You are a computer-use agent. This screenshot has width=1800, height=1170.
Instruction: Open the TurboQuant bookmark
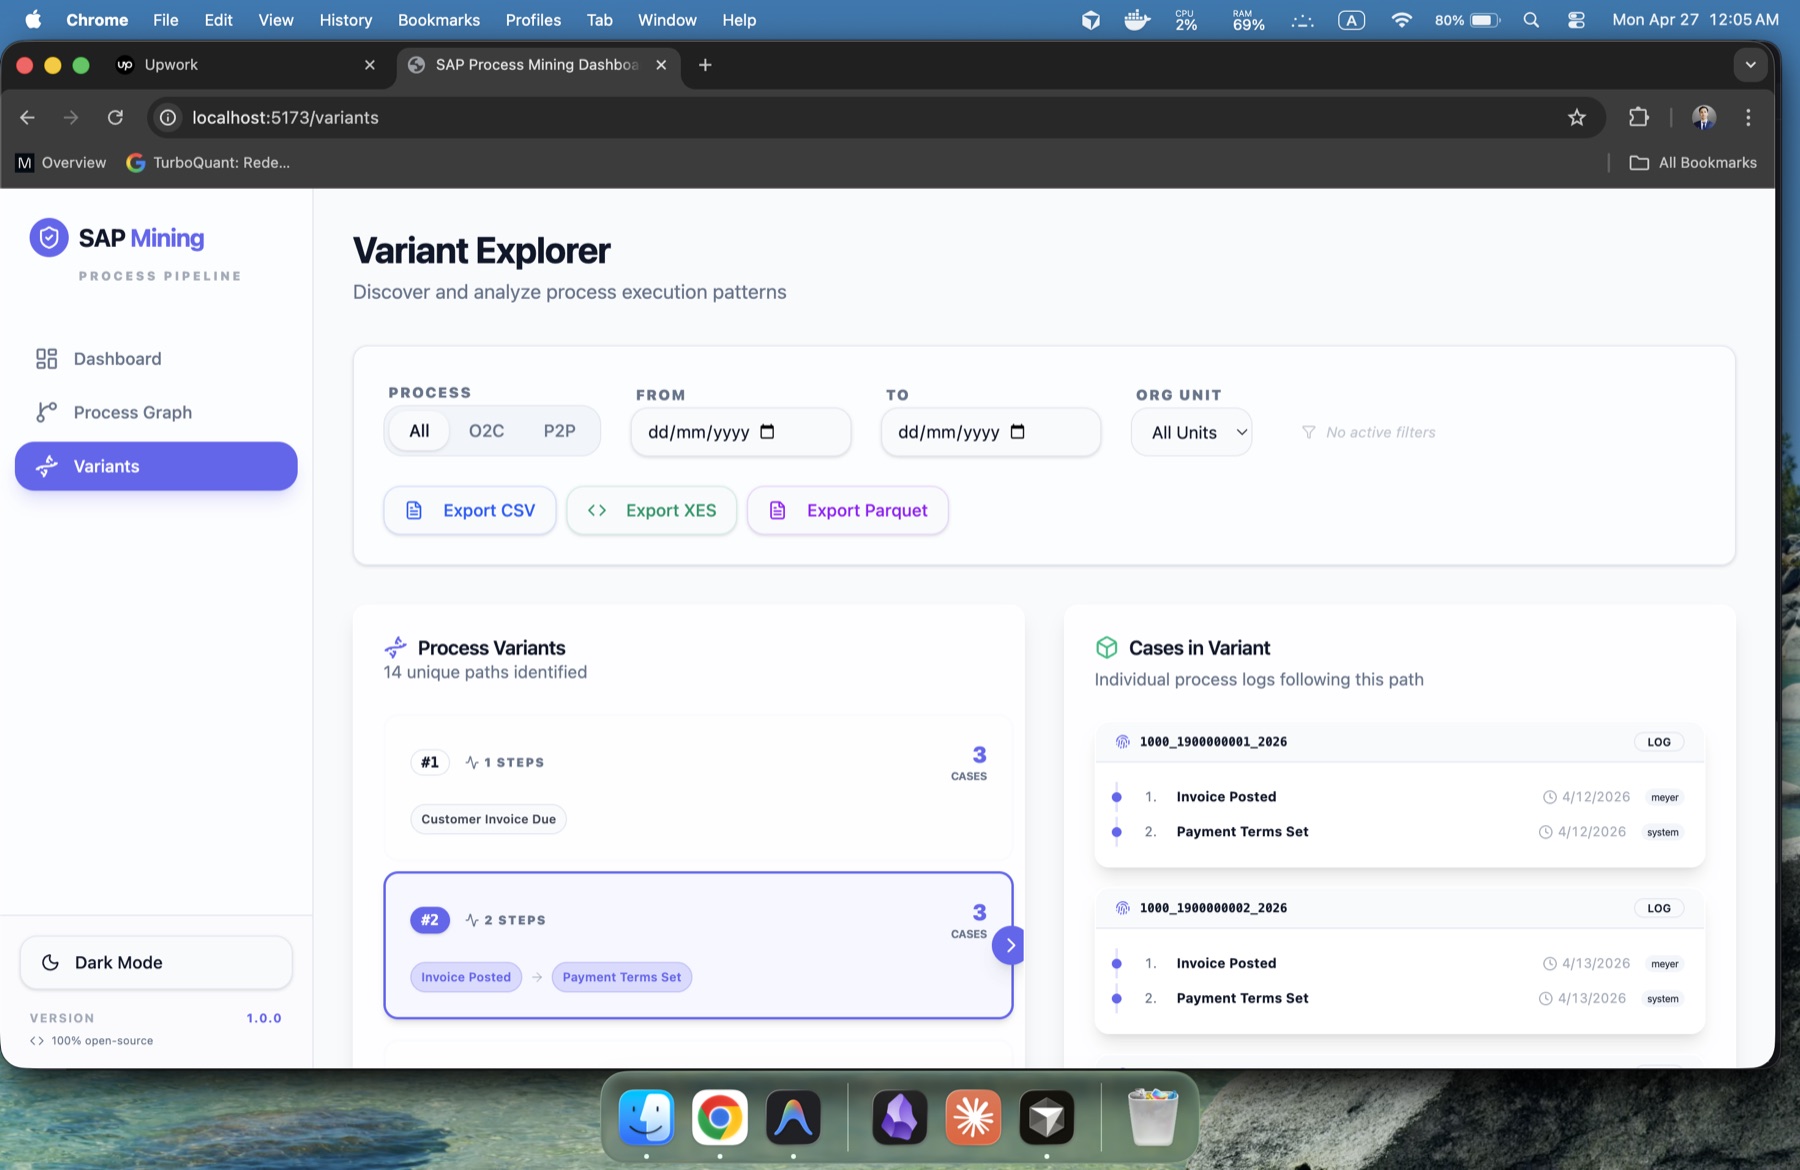point(208,162)
